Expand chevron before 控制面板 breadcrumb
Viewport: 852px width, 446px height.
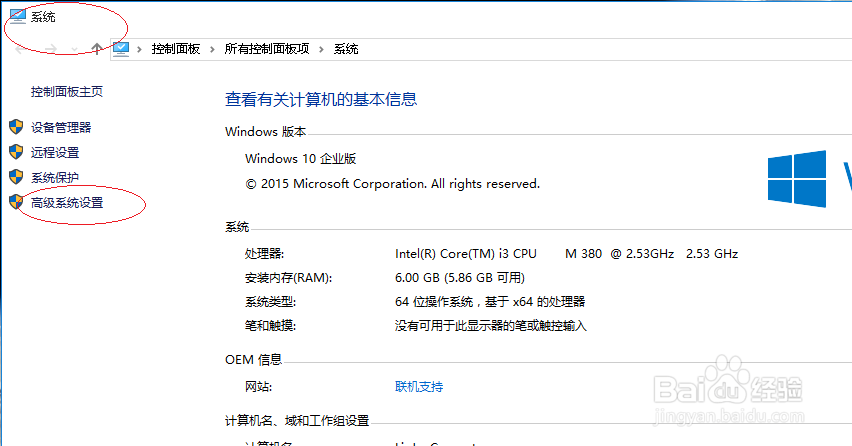140,49
